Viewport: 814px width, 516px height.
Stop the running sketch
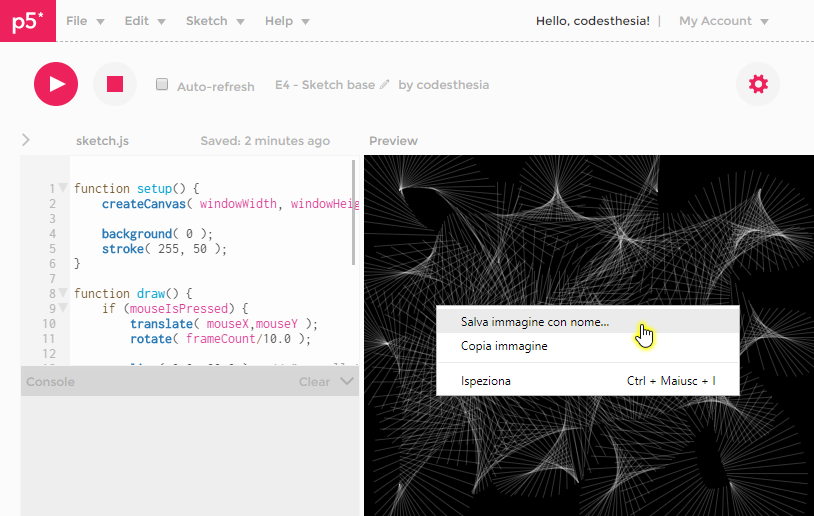click(x=115, y=84)
